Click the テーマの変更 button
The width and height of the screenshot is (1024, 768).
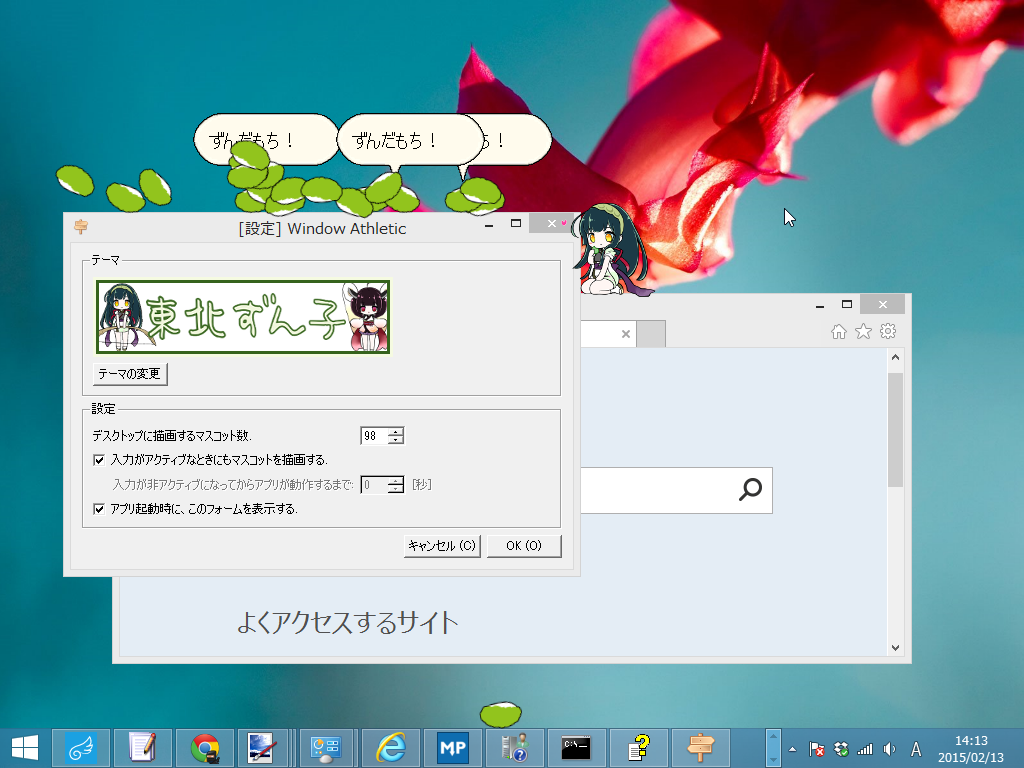[x=130, y=374]
